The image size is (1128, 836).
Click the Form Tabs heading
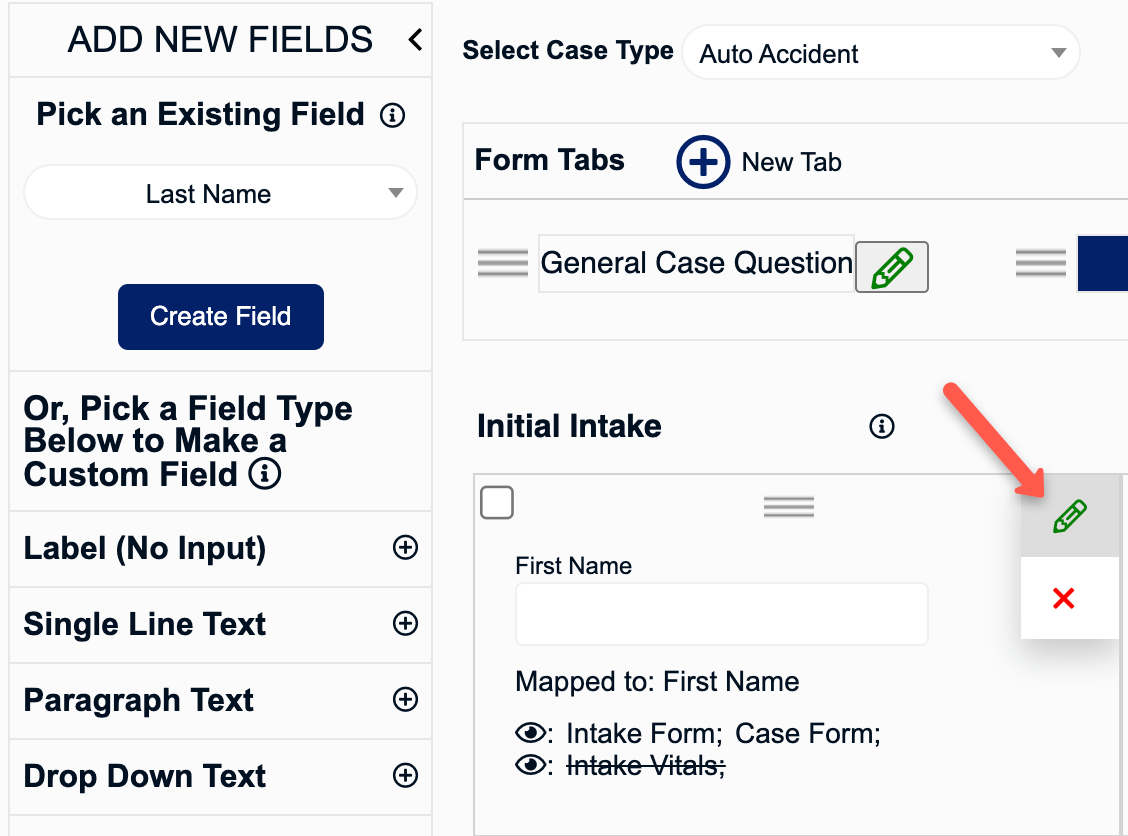tap(549, 160)
